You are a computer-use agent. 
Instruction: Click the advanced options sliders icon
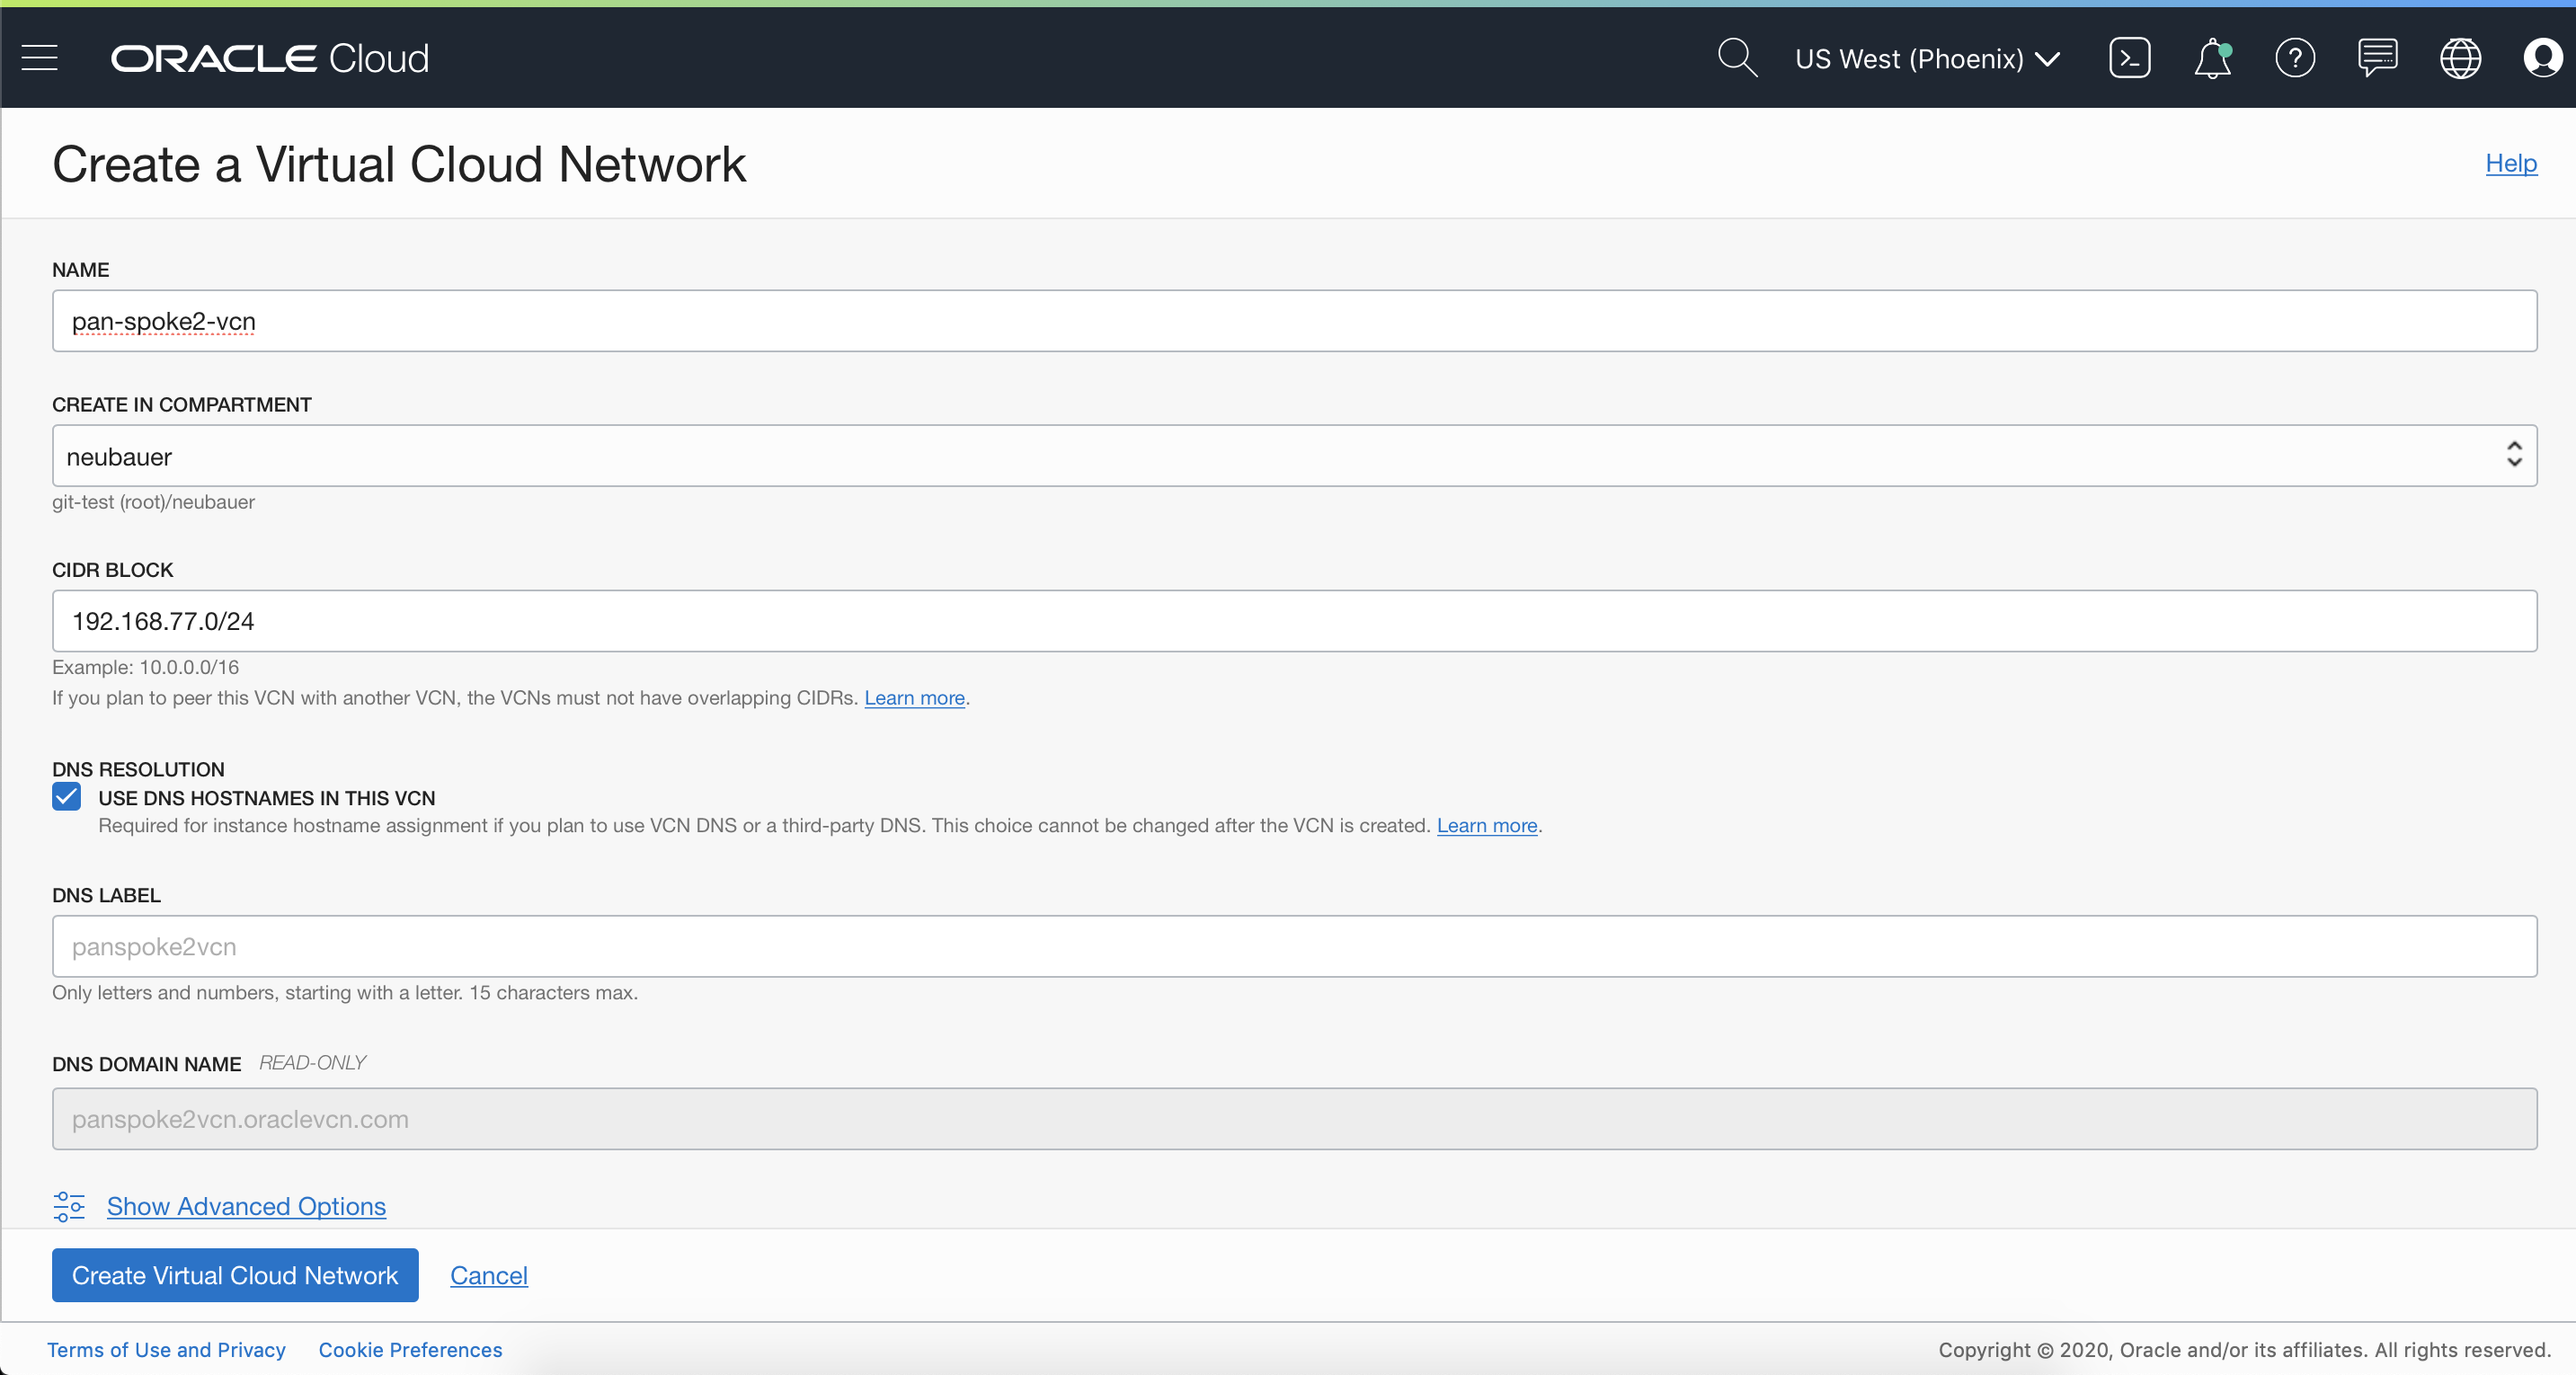coord(69,1206)
